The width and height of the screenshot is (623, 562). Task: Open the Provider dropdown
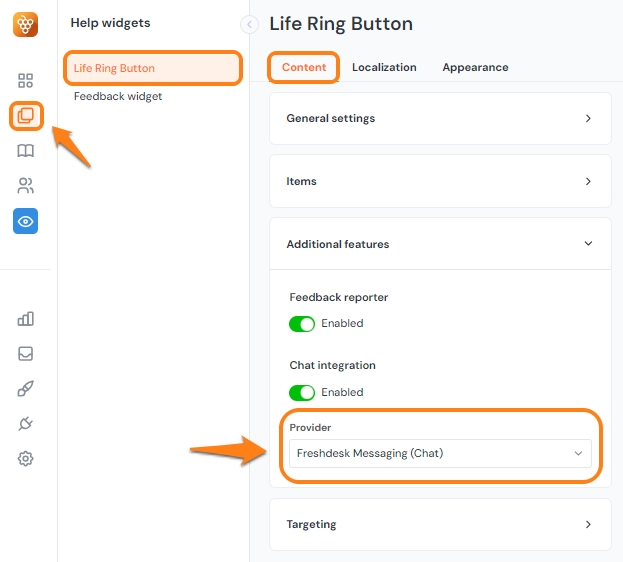coord(440,454)
